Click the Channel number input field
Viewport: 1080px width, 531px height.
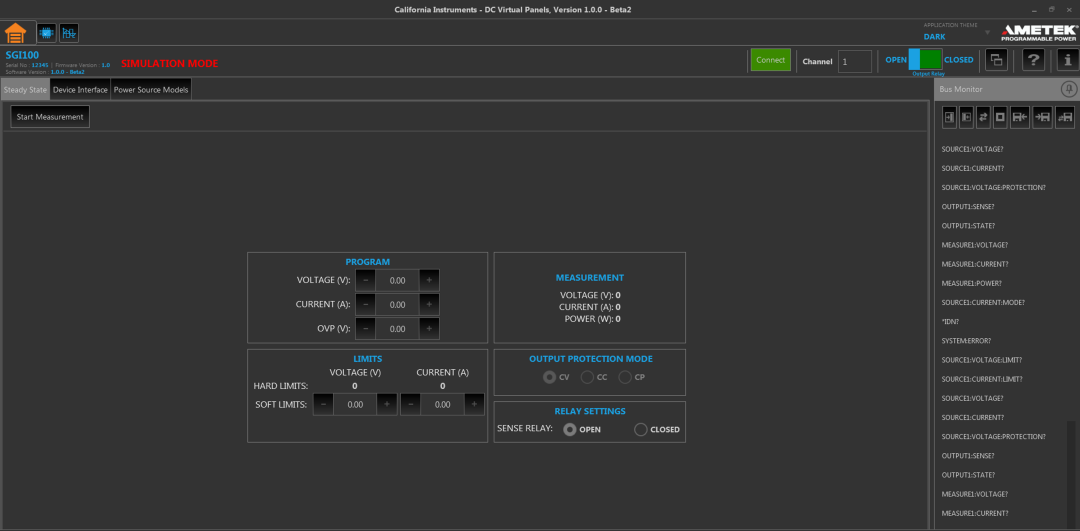coord(855,61)
